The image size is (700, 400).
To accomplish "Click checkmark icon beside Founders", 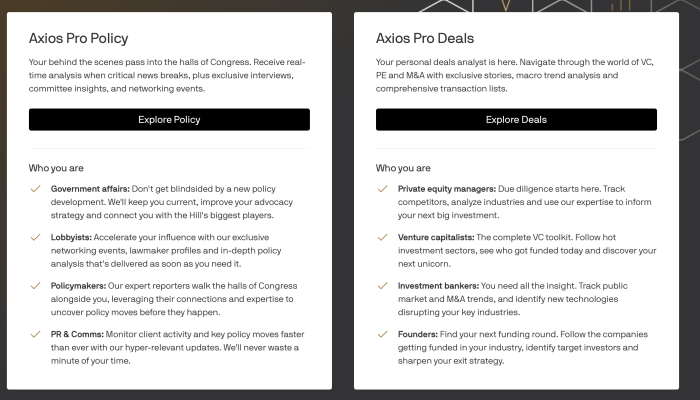I will pyautogui.click(x=383, y=334).
